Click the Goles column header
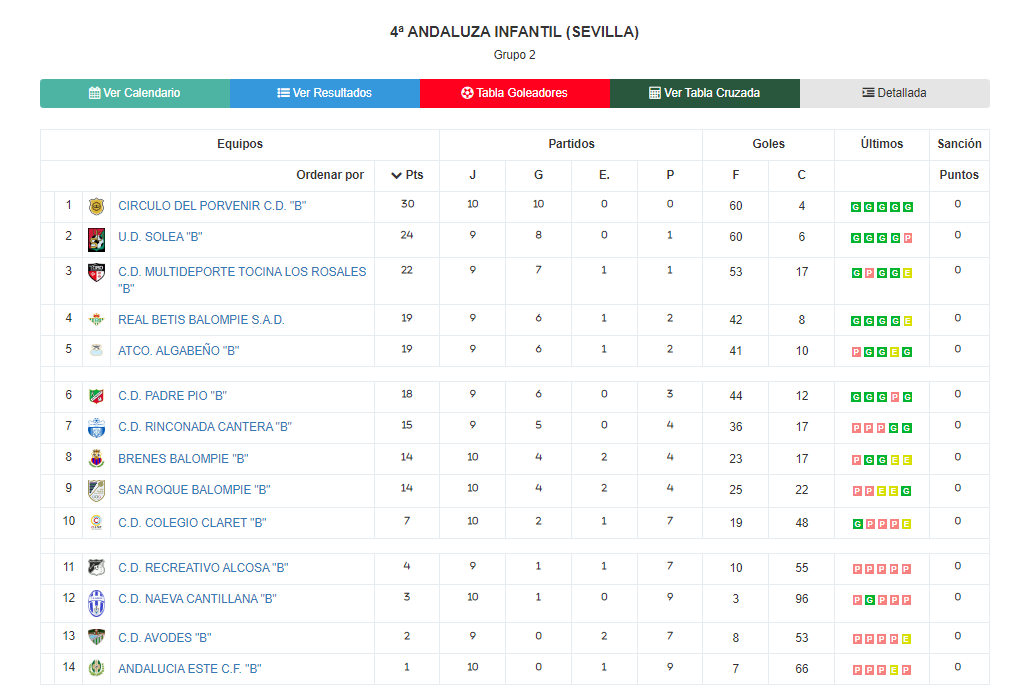Screen dimensions: 1009x692 pyautogui.click(x=769, y=144)
